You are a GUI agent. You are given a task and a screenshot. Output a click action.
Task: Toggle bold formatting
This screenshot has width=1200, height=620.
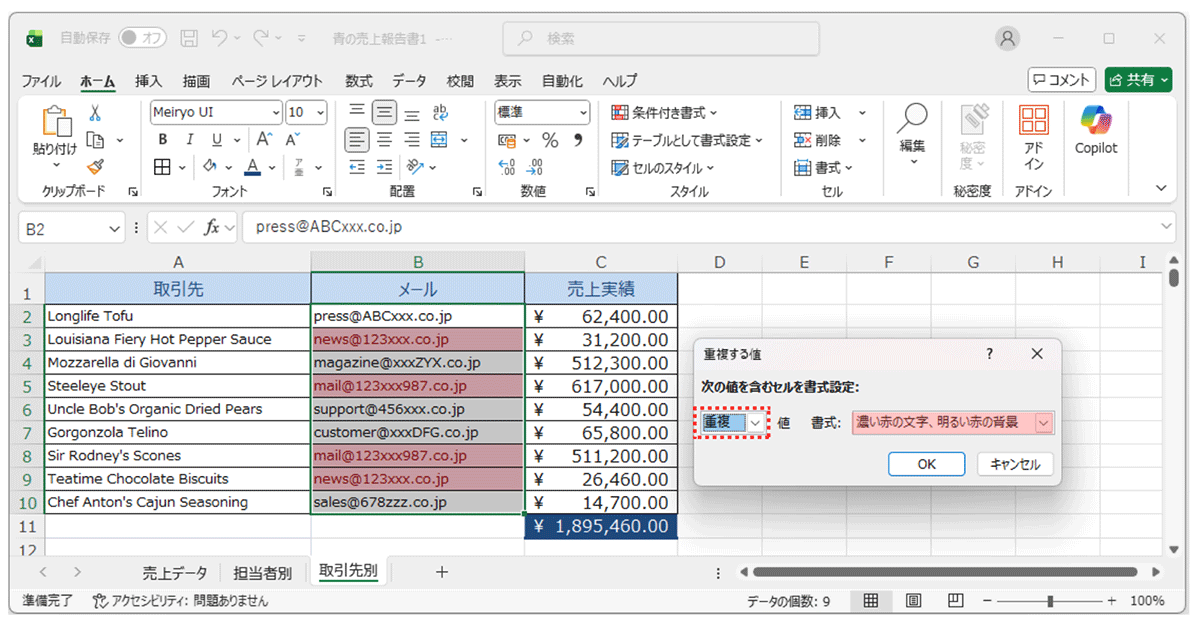[x=162, y=140]
